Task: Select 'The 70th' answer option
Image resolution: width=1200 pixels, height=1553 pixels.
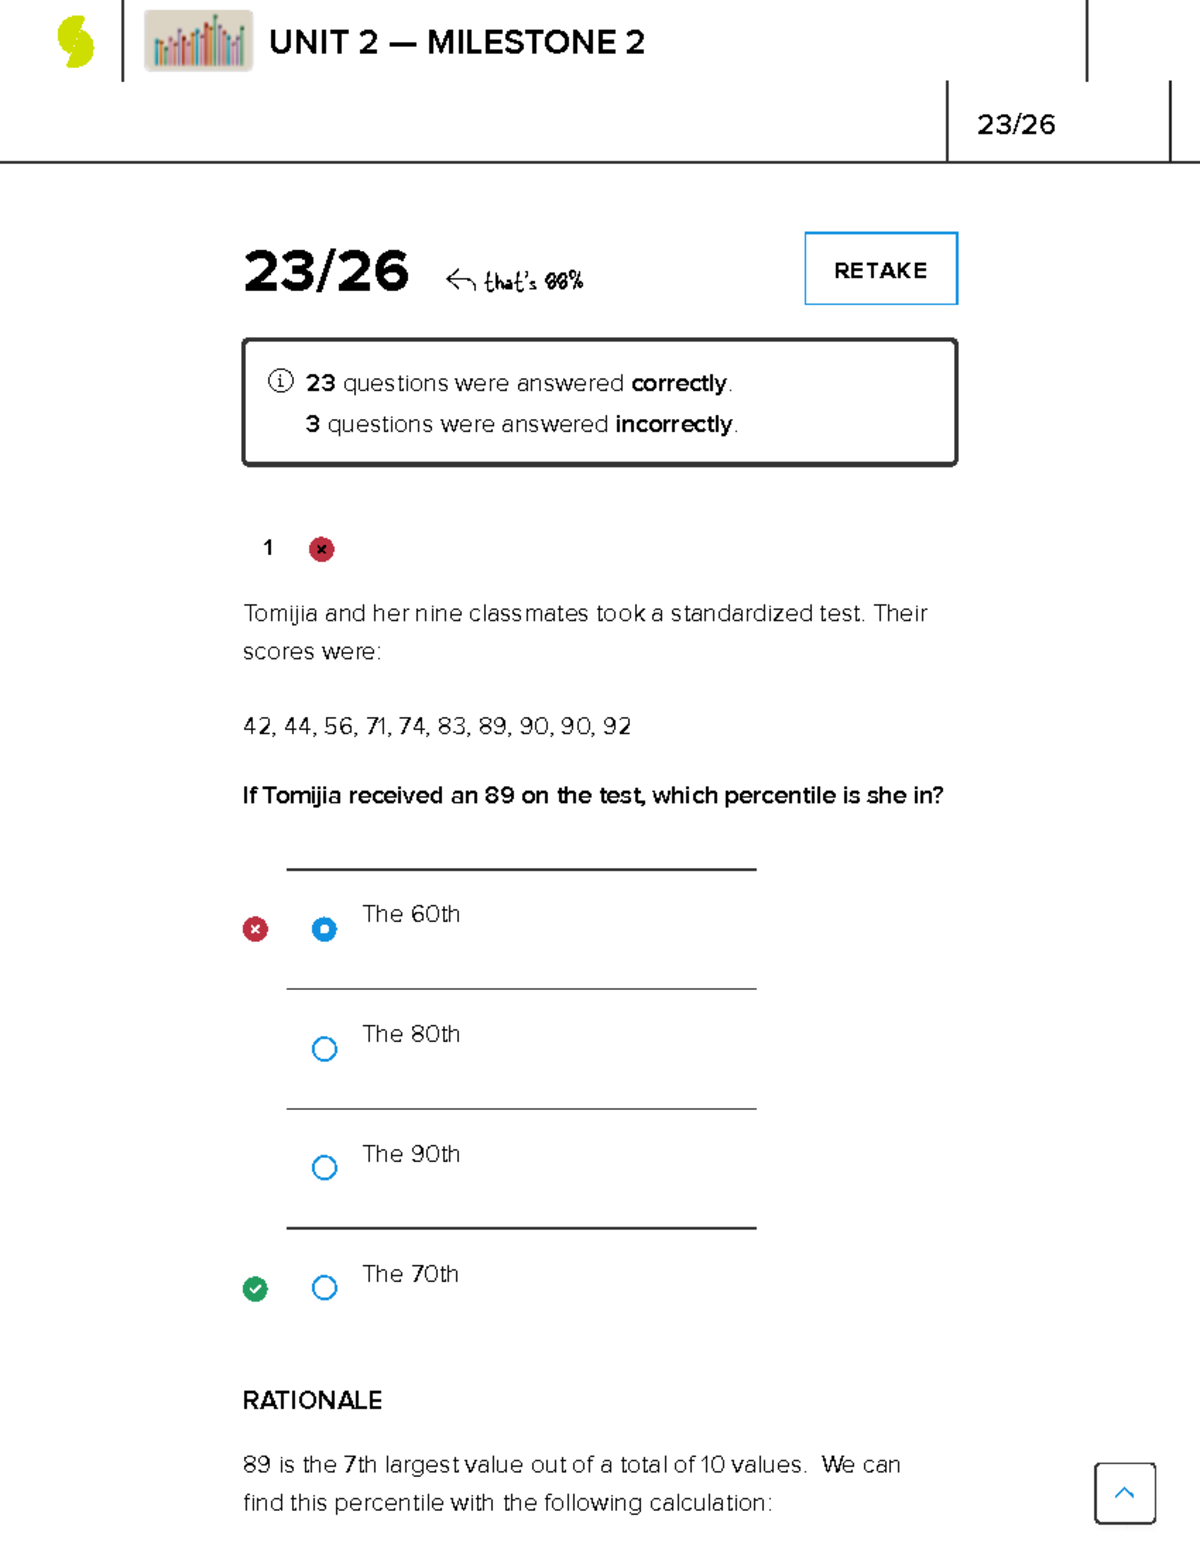Action: 324,1288
